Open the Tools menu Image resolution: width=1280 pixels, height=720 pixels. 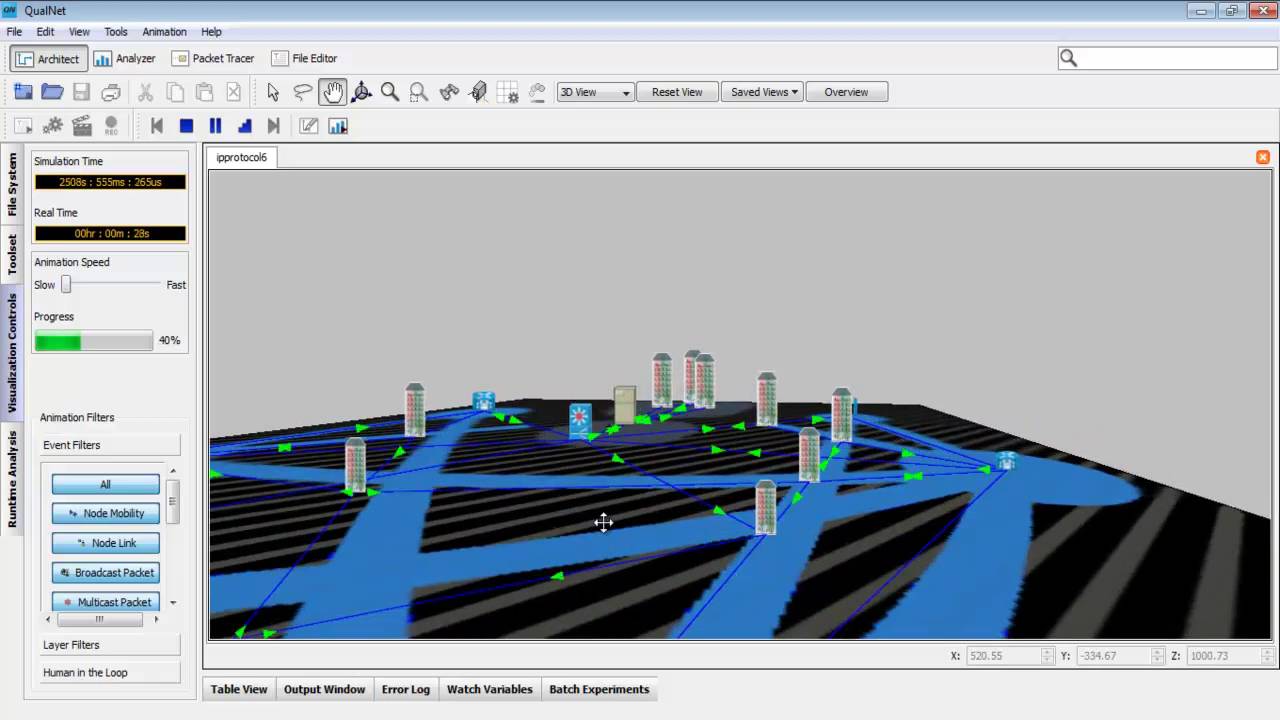coord(116,32)
